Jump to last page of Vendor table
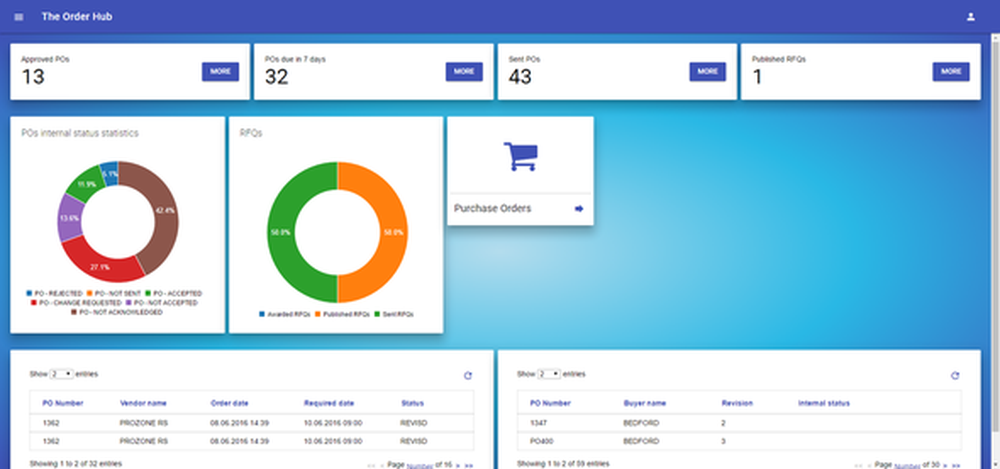This screenshot has width=1000, height=469. (x=469, y=466)
